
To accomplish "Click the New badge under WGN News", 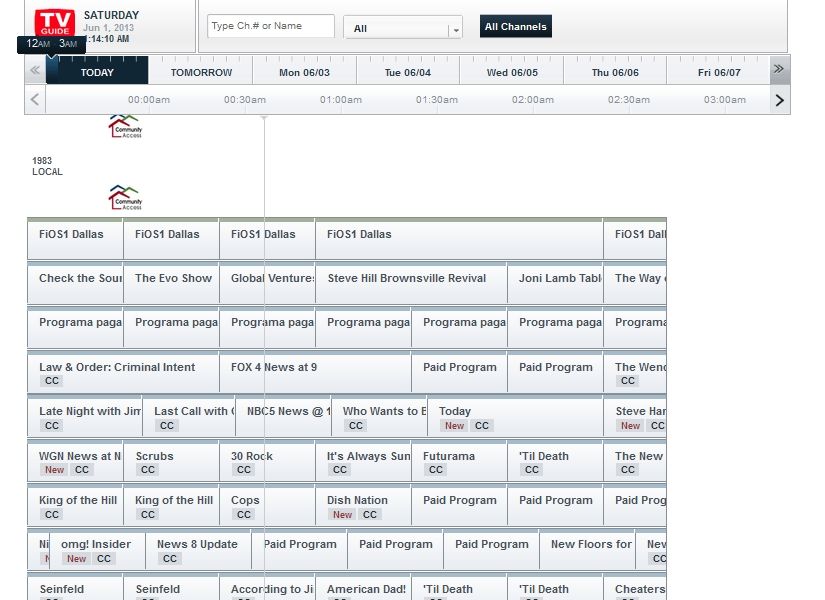I will tap(54, 469).
